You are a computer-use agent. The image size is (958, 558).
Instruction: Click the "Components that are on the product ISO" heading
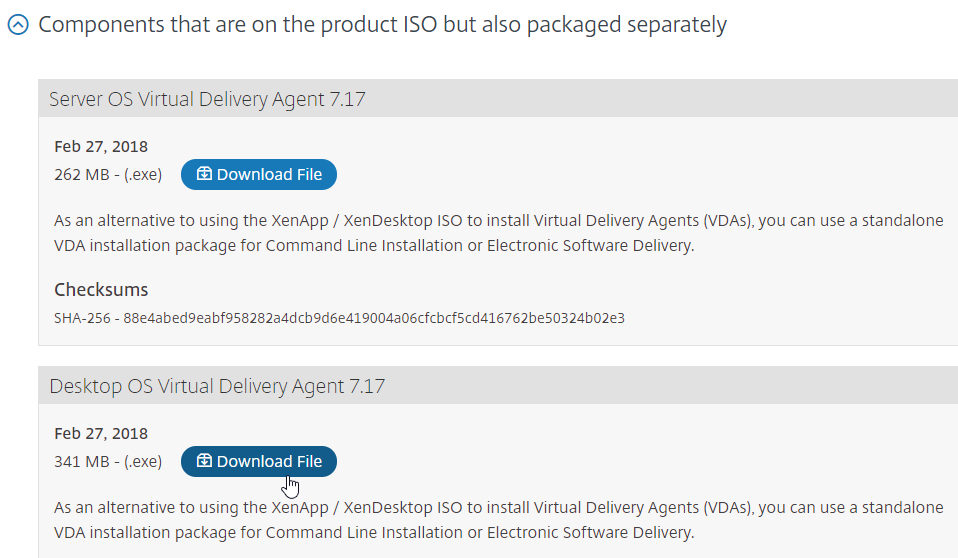point(382,25)
